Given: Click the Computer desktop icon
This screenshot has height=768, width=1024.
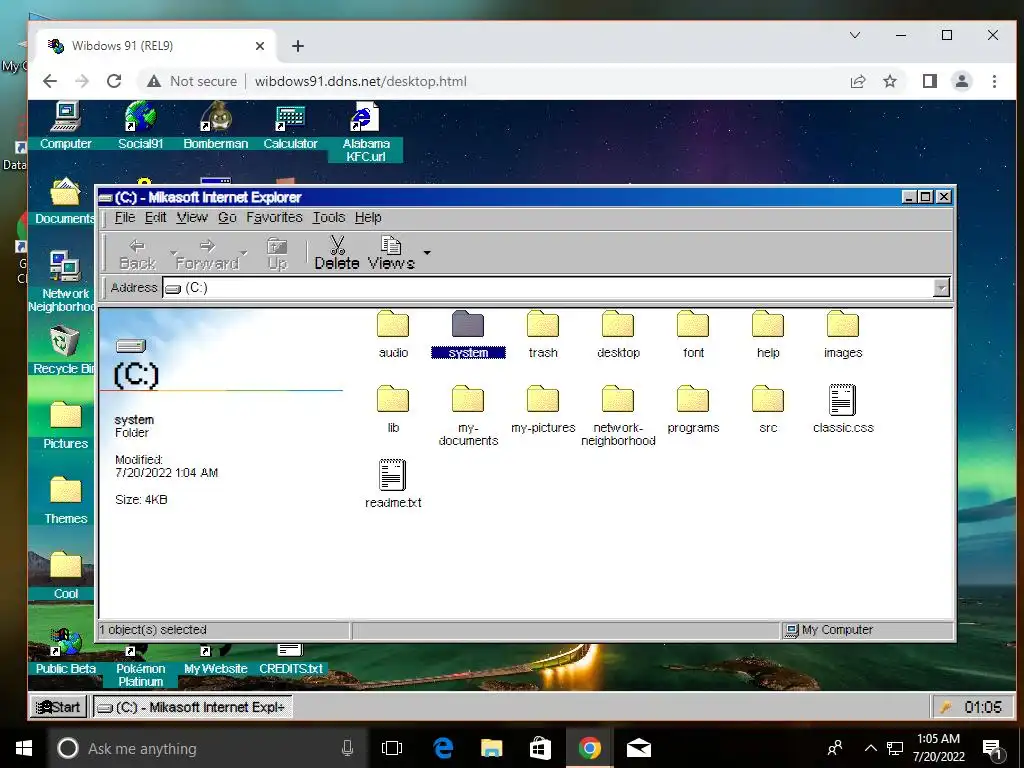Looking at the screenshot, I should [65, 125].
